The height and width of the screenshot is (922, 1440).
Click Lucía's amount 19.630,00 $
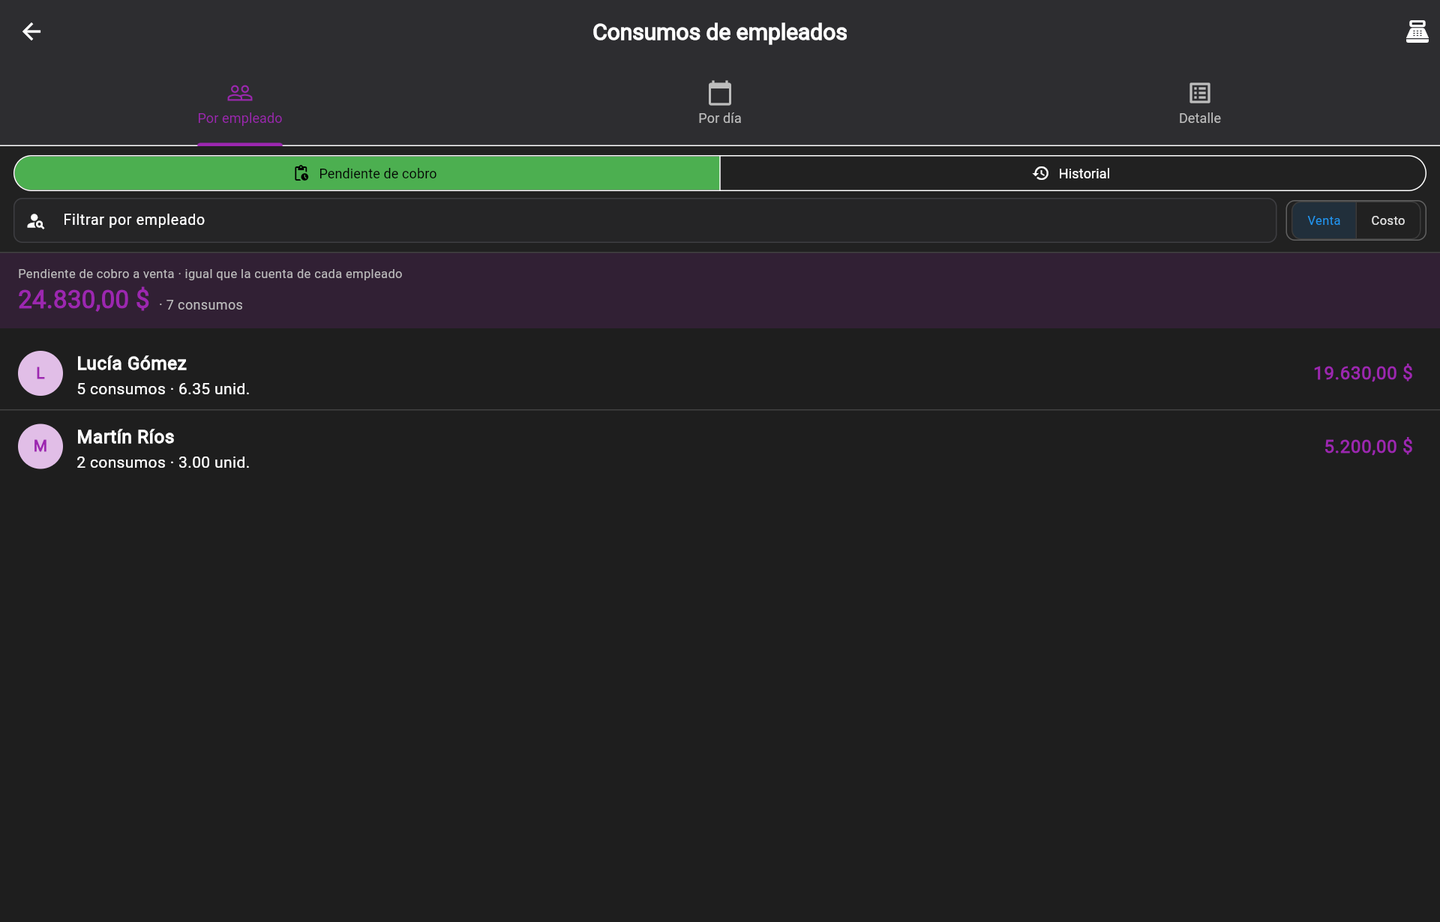coord(1362,373)
